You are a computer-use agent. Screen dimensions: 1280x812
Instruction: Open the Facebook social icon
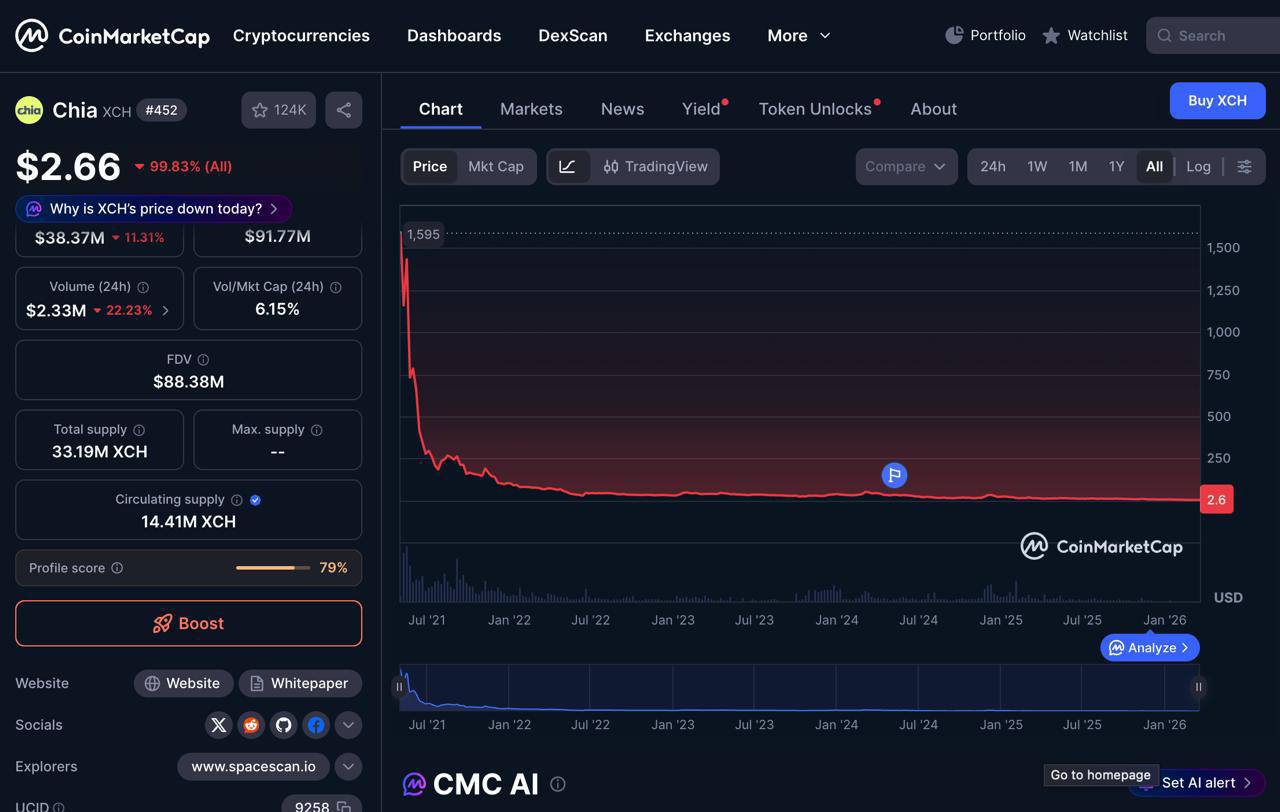316,725
